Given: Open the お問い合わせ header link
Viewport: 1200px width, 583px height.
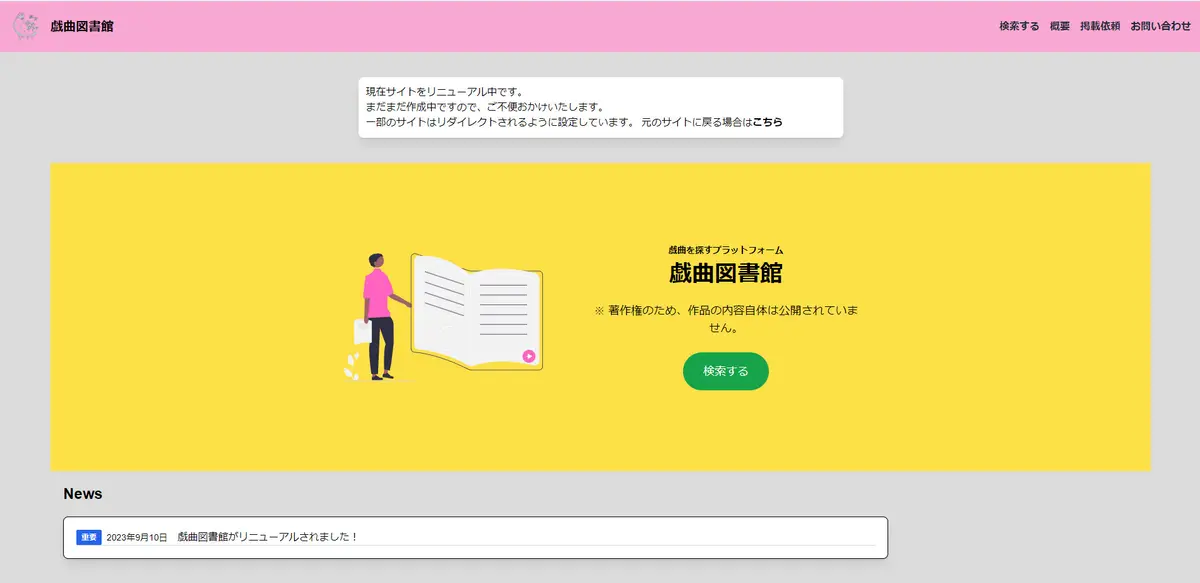Looking at the screenshot, I should [1161, 26].
